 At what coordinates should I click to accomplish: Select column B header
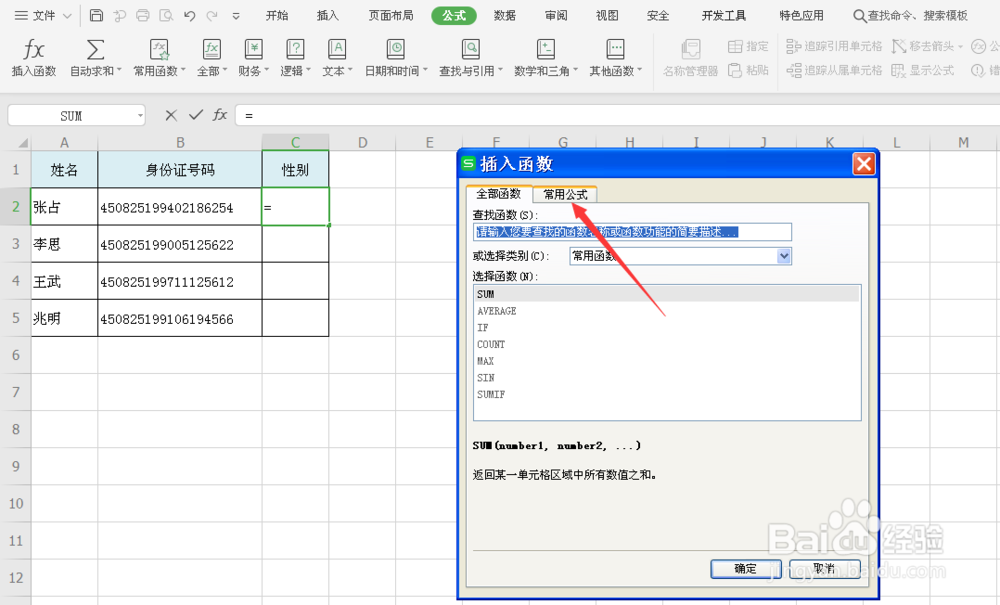click(180, 143)
